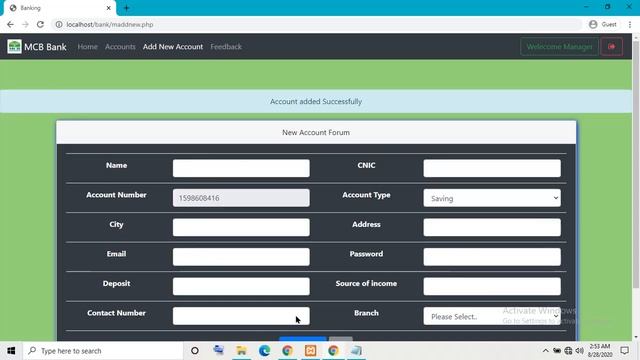Image resolution: width=640 pixels, height=360 pixels.
Task: Focus the CNIC input field
Action: point(492,168)
